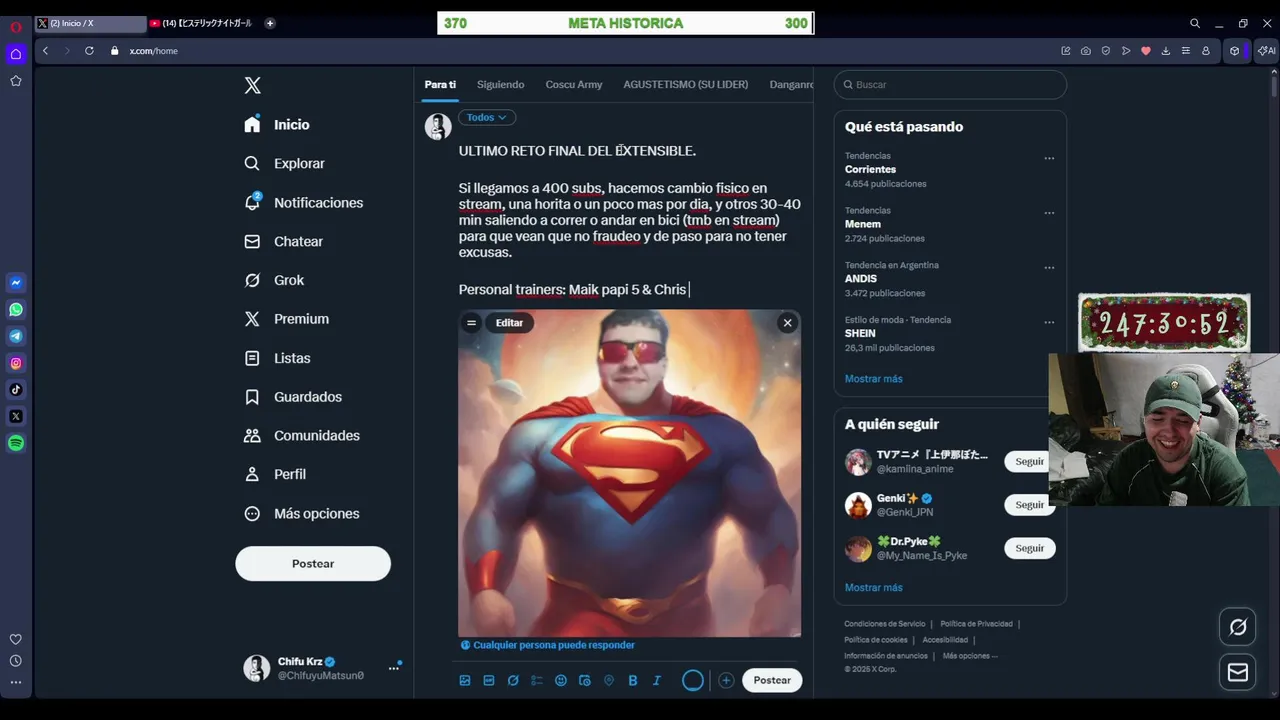Take a snapshot with camera icon
The width and height of the screenshot is (1280, 720).
pos(1086,50)
